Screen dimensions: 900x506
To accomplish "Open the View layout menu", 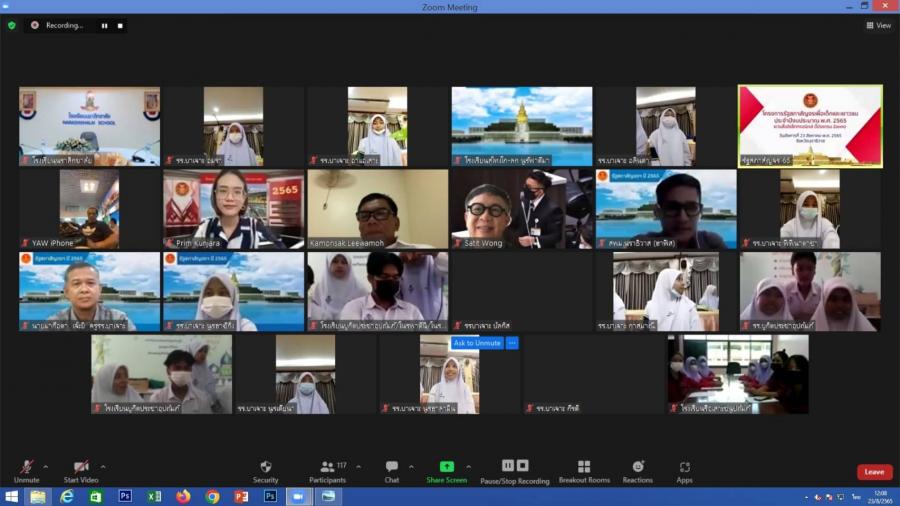I will (878, 26).
